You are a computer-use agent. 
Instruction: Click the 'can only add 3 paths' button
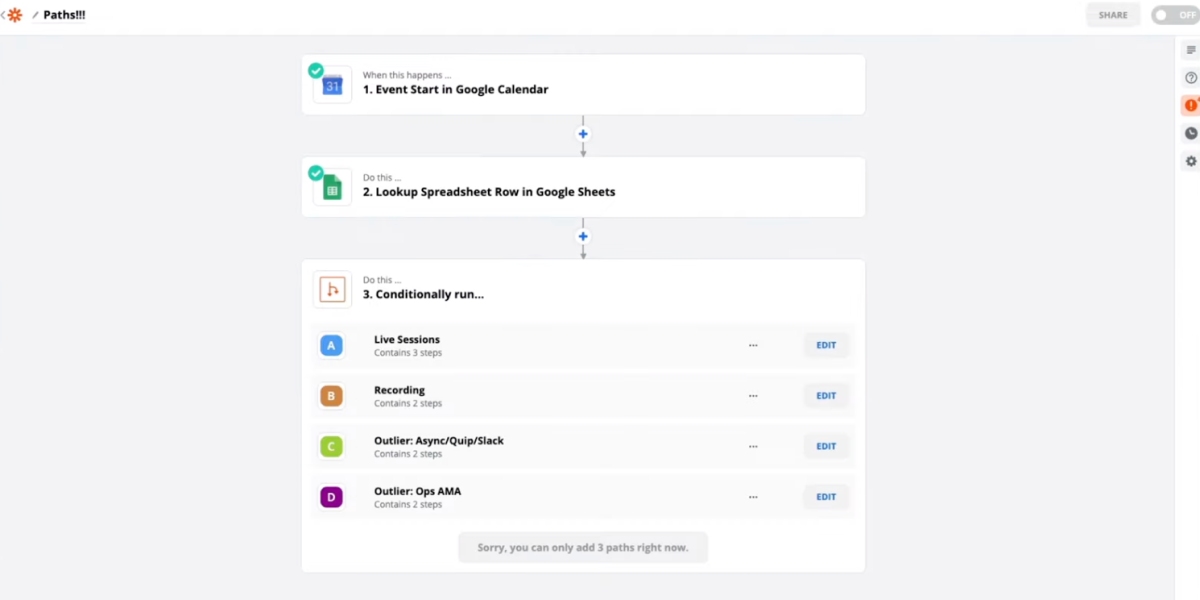pyautogui.click(x=583, y=548)
